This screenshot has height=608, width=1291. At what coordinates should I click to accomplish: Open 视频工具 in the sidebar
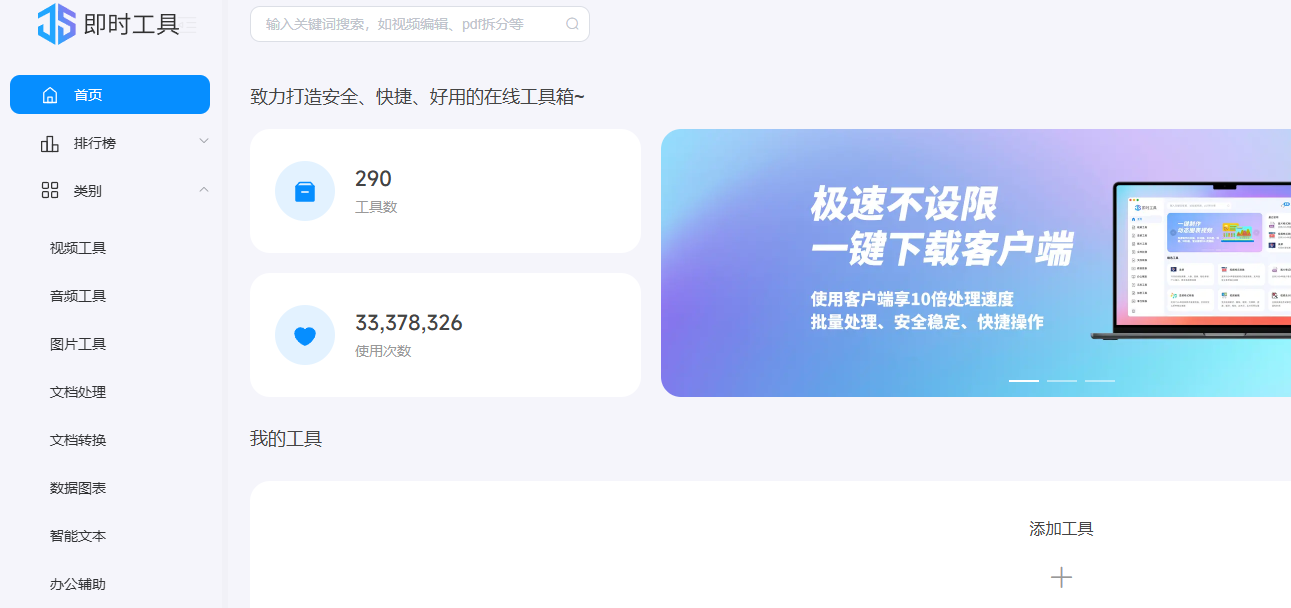pyautogui.click(x=78, y=248)
